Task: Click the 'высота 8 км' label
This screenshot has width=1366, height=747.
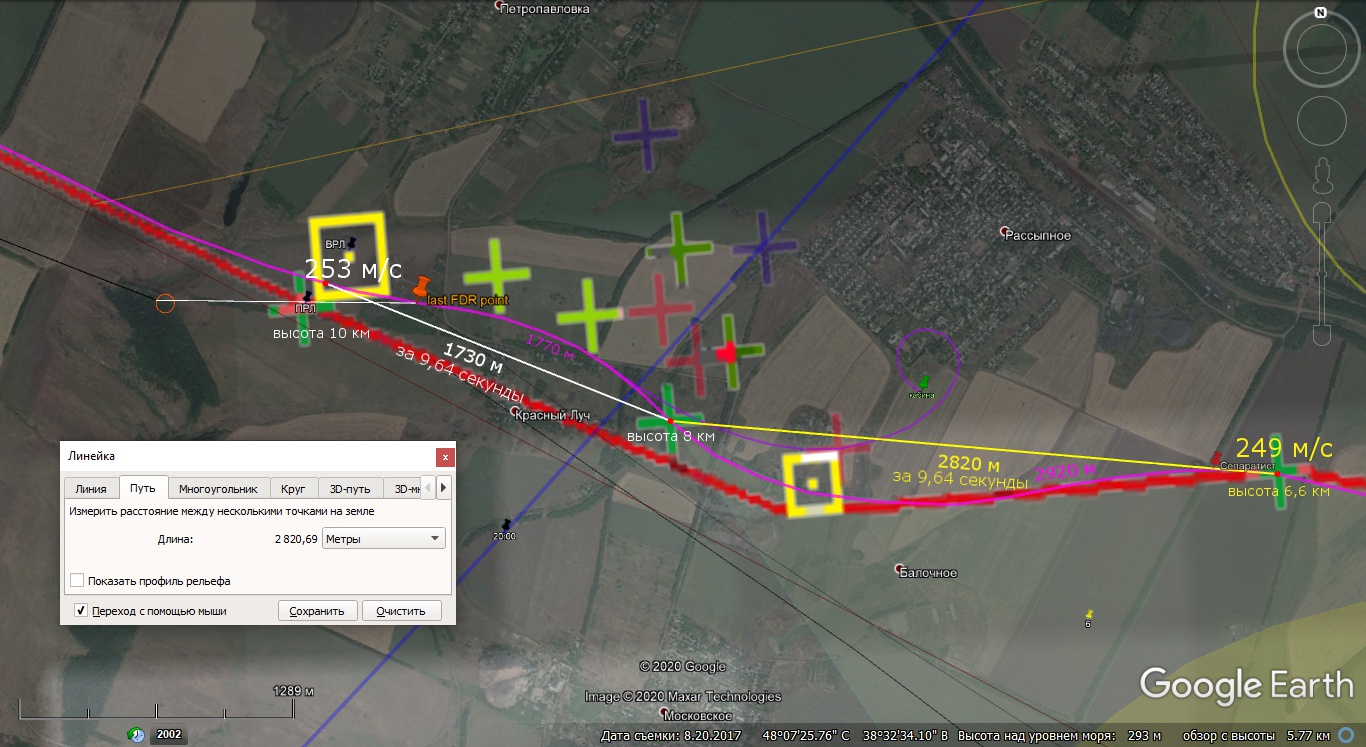Action: 671,437
